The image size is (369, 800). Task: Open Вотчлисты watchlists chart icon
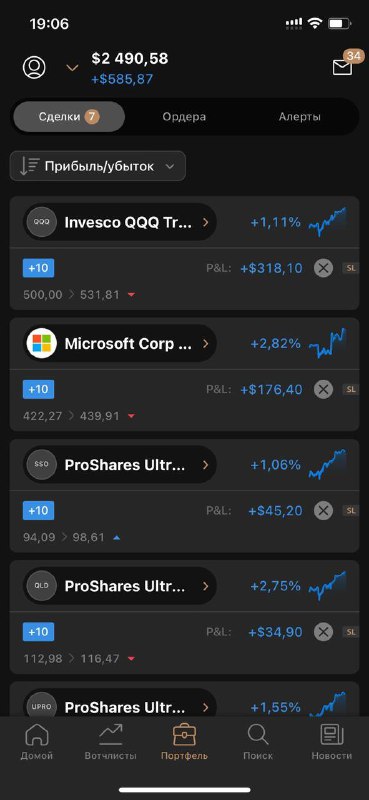click(x=111, y=742)
